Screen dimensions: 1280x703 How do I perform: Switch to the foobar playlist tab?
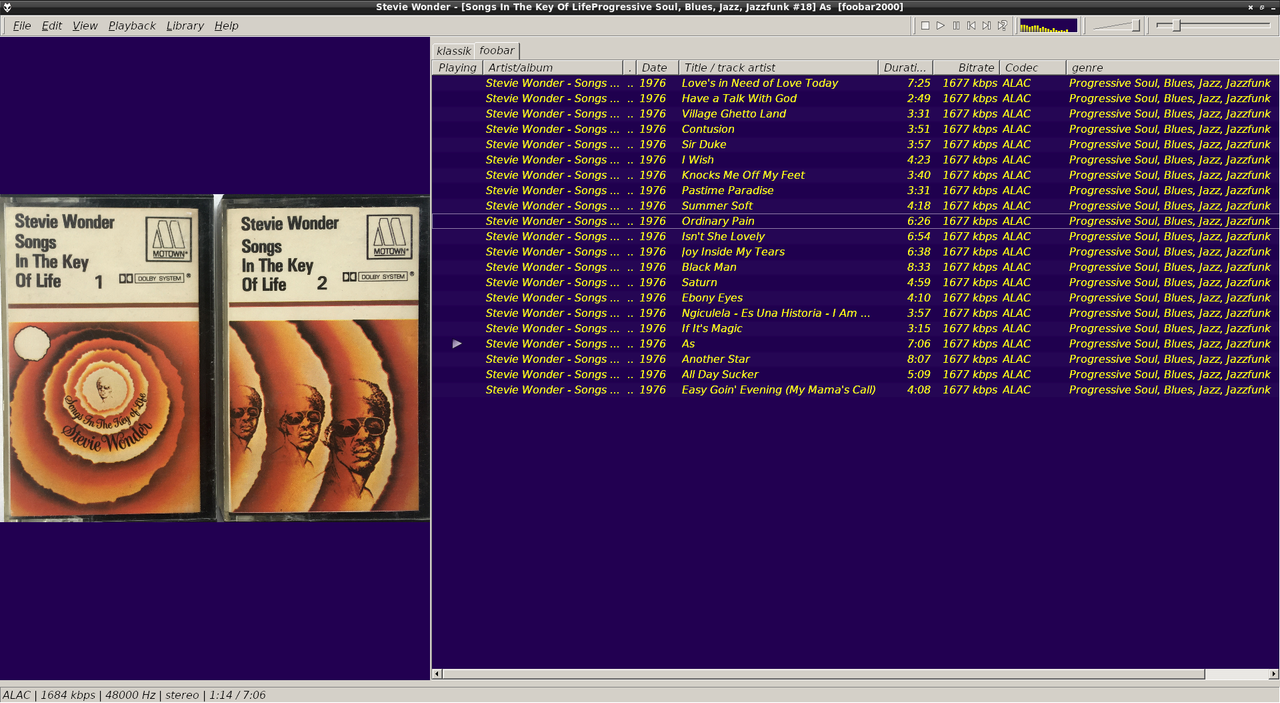496,50
